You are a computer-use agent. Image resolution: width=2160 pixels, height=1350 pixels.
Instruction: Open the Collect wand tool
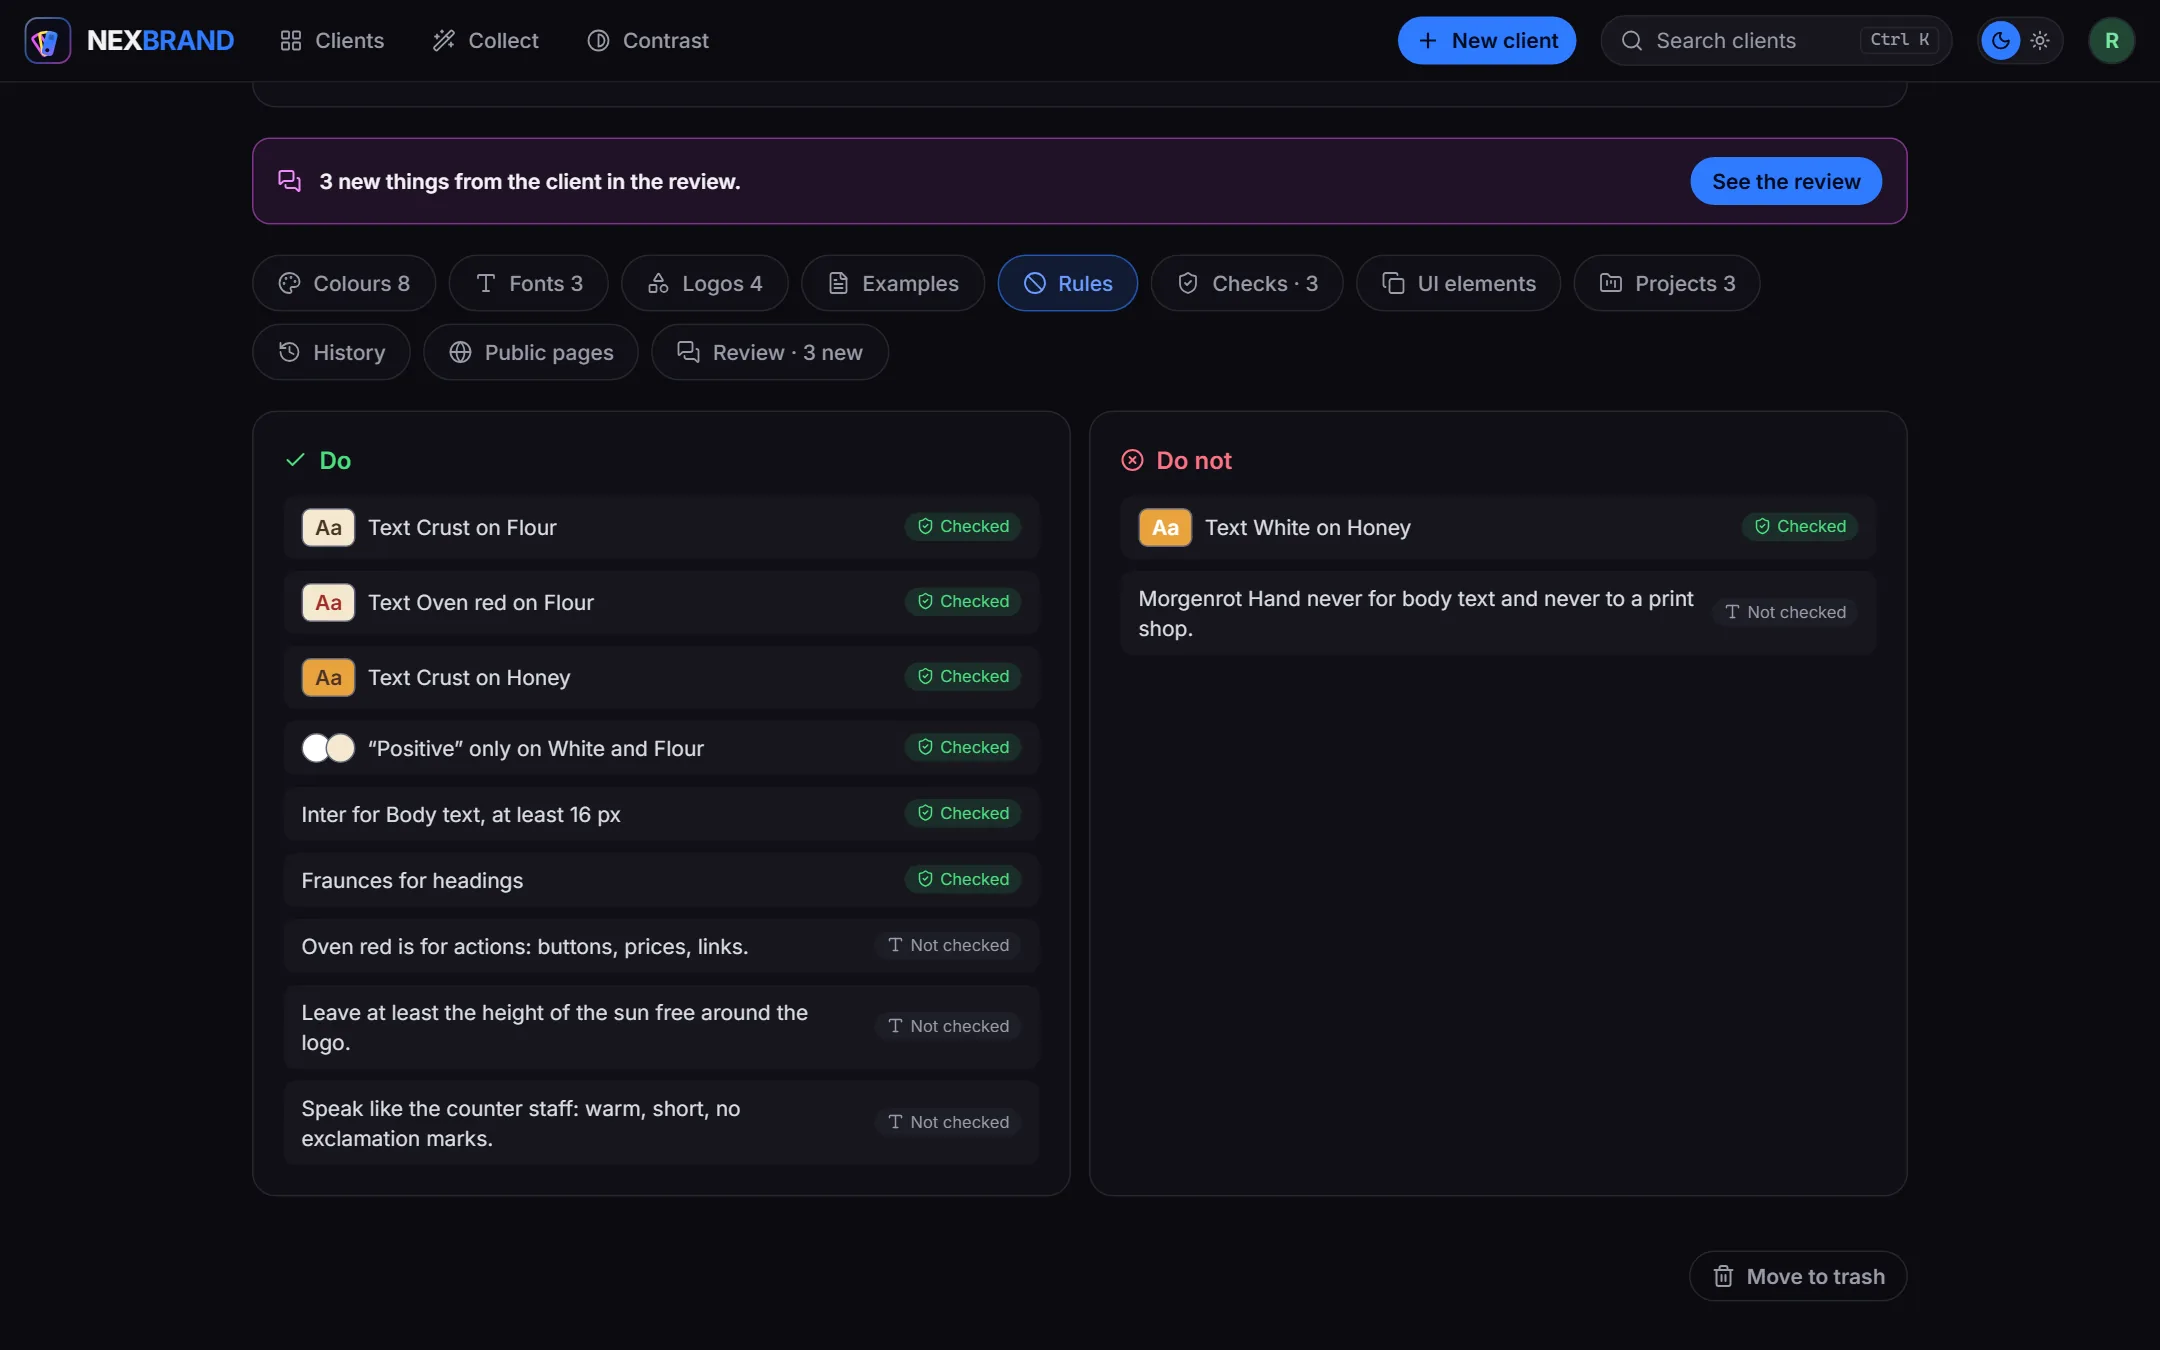(x=486, y=41)
